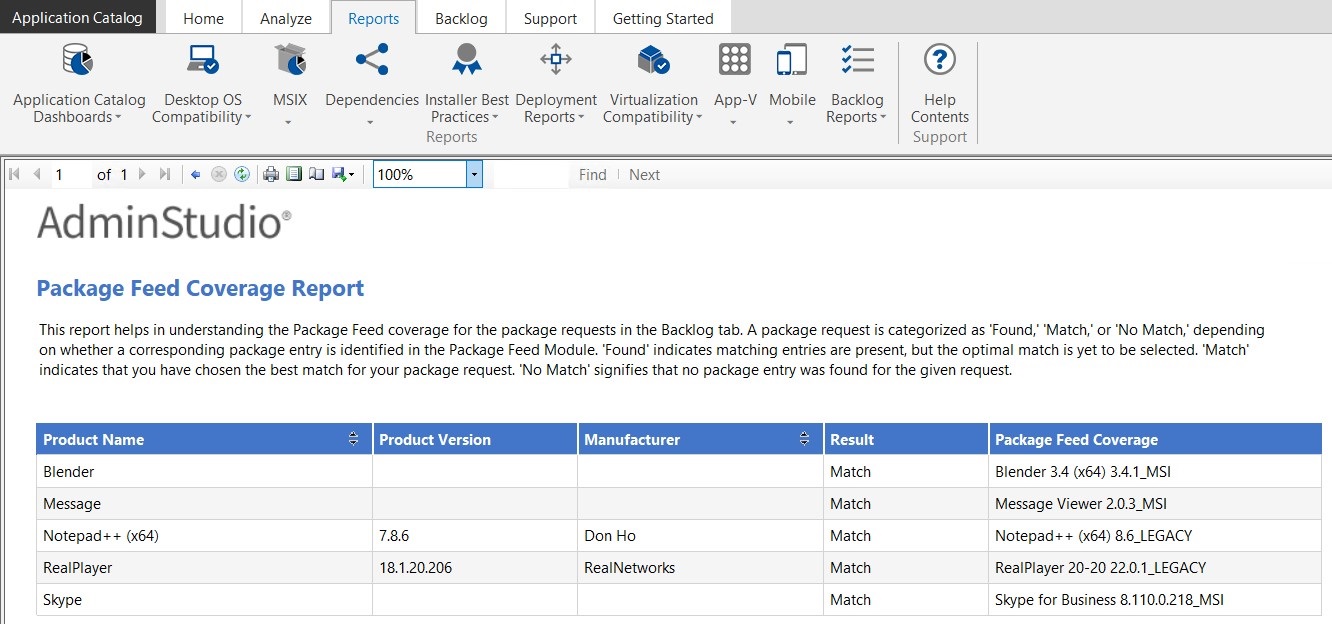Expand the Backlog Reports dropdown
This screenshot has width=1332, height=624.
pyautogui.click(x=882, y=118)
